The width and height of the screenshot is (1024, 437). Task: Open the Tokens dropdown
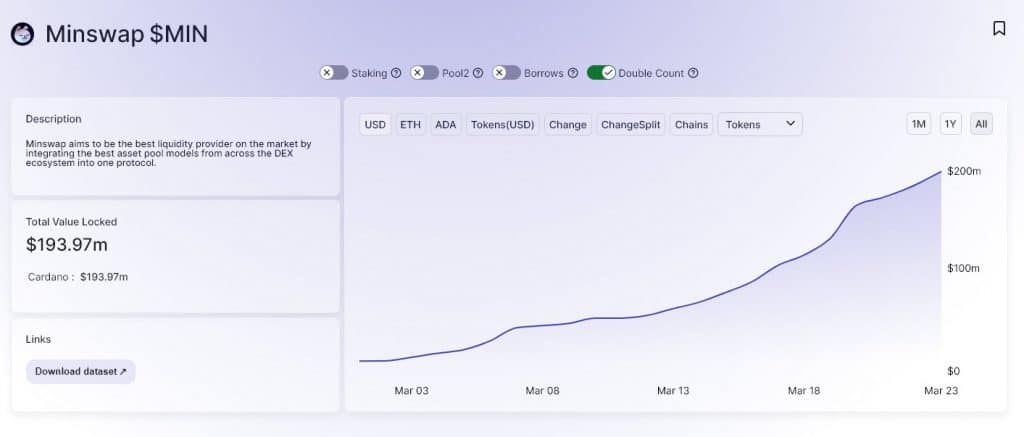(x=760, y=124)
